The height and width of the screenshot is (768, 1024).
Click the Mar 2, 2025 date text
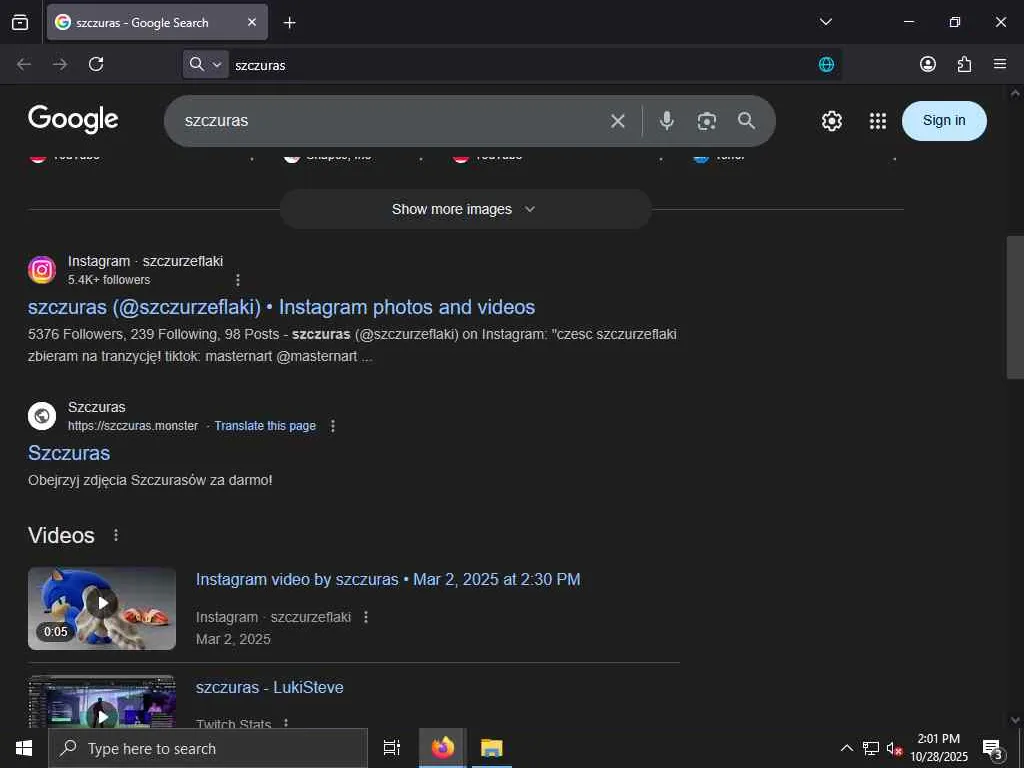pyautogui.click(x=233, y=639)
